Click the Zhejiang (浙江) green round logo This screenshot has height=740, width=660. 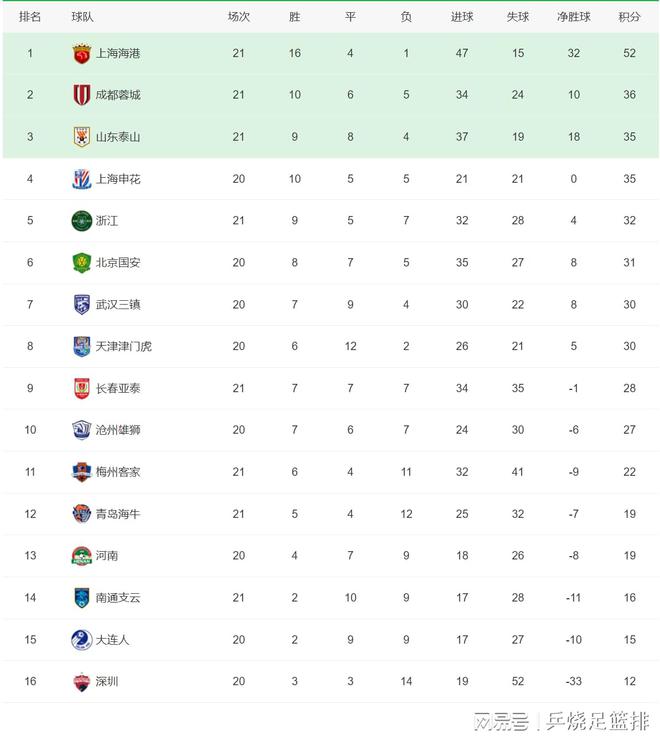click(81, 221)
